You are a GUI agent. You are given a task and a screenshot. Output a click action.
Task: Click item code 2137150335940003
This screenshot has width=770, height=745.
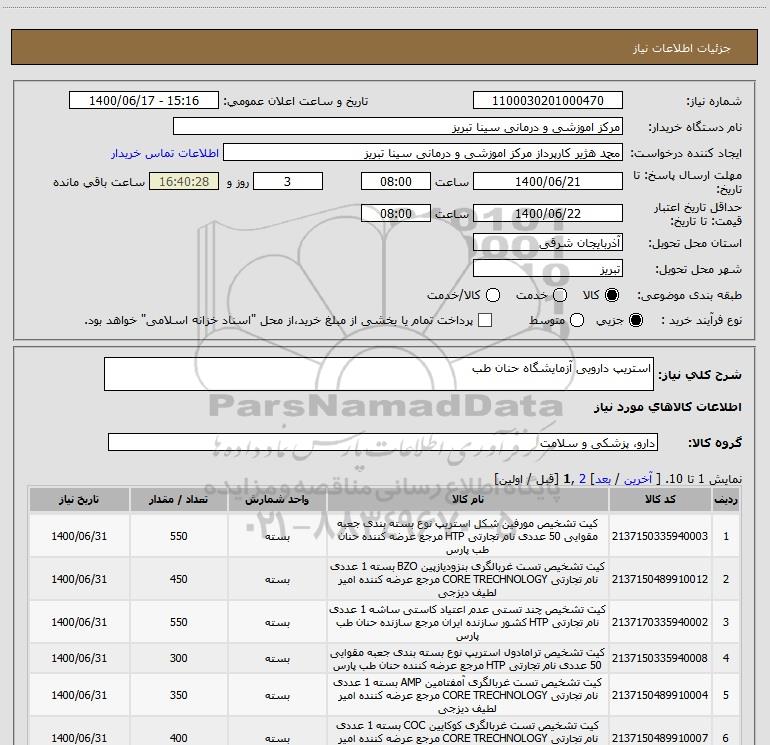660,536
